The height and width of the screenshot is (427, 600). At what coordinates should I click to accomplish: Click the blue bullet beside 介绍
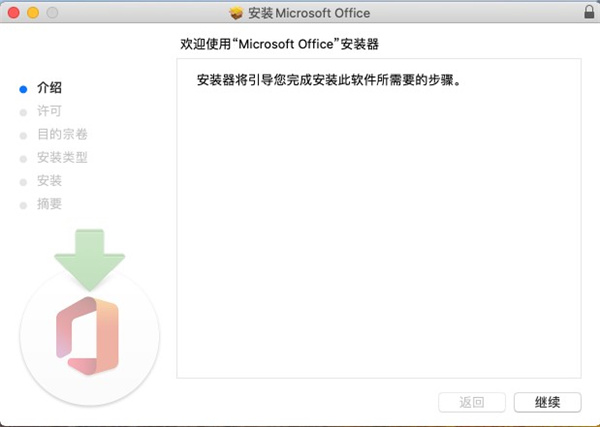(23, 89)
